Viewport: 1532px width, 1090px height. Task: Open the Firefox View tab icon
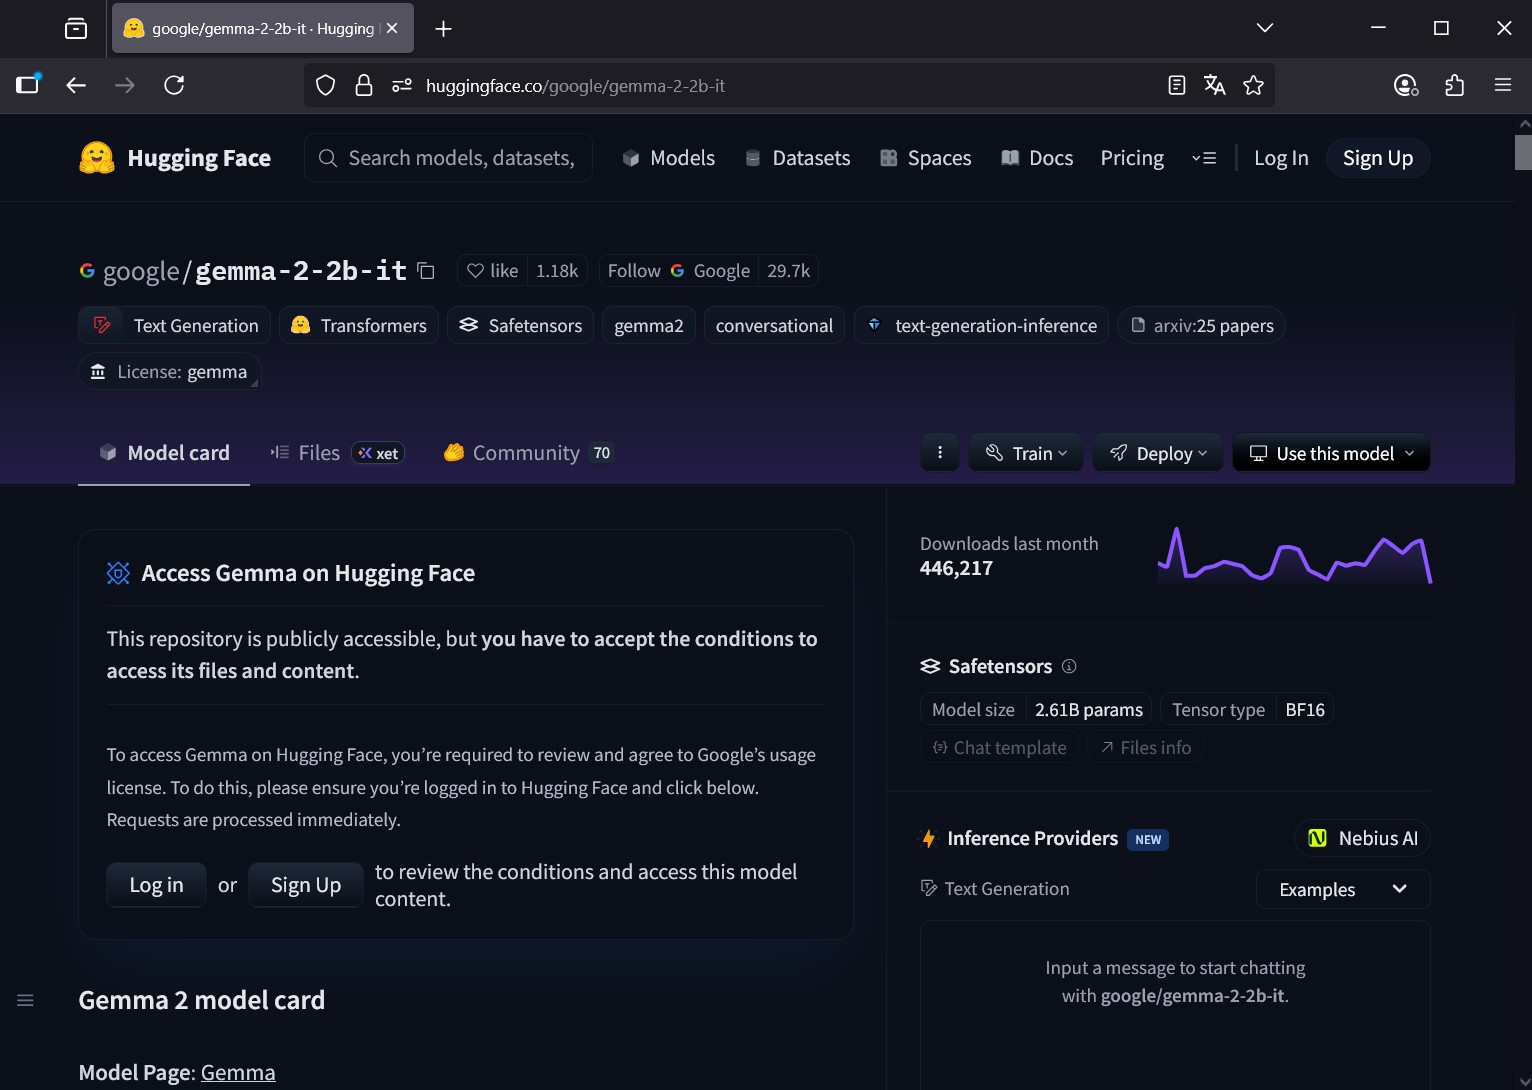pyautogui.click(x=76, y=29)
